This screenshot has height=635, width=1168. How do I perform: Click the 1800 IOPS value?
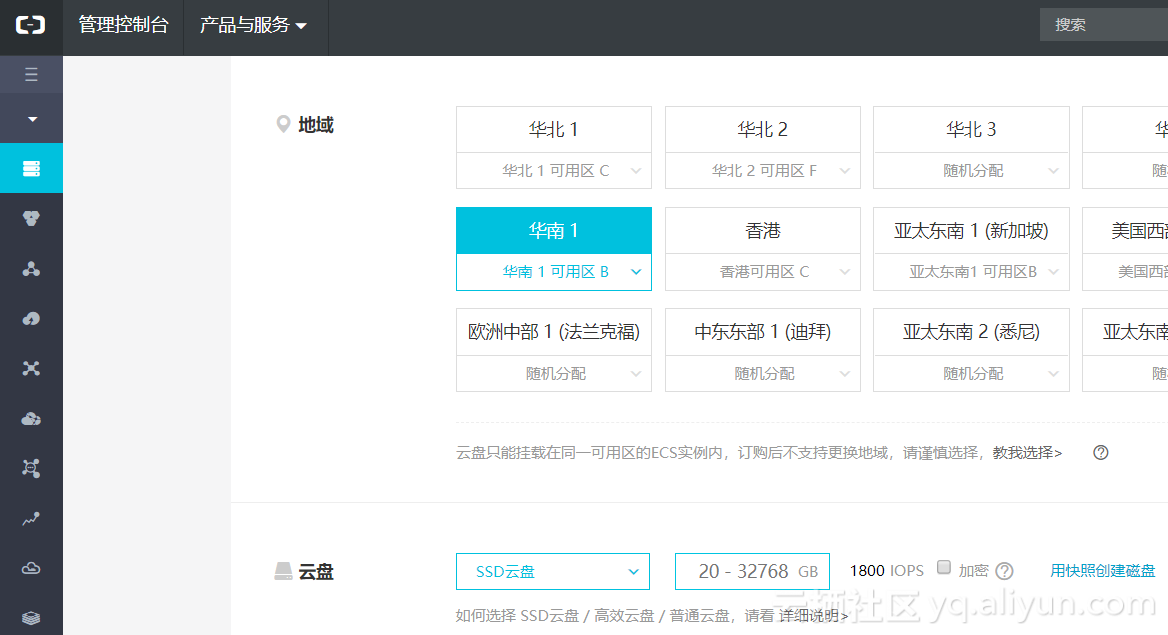click(x=886, y=571)
